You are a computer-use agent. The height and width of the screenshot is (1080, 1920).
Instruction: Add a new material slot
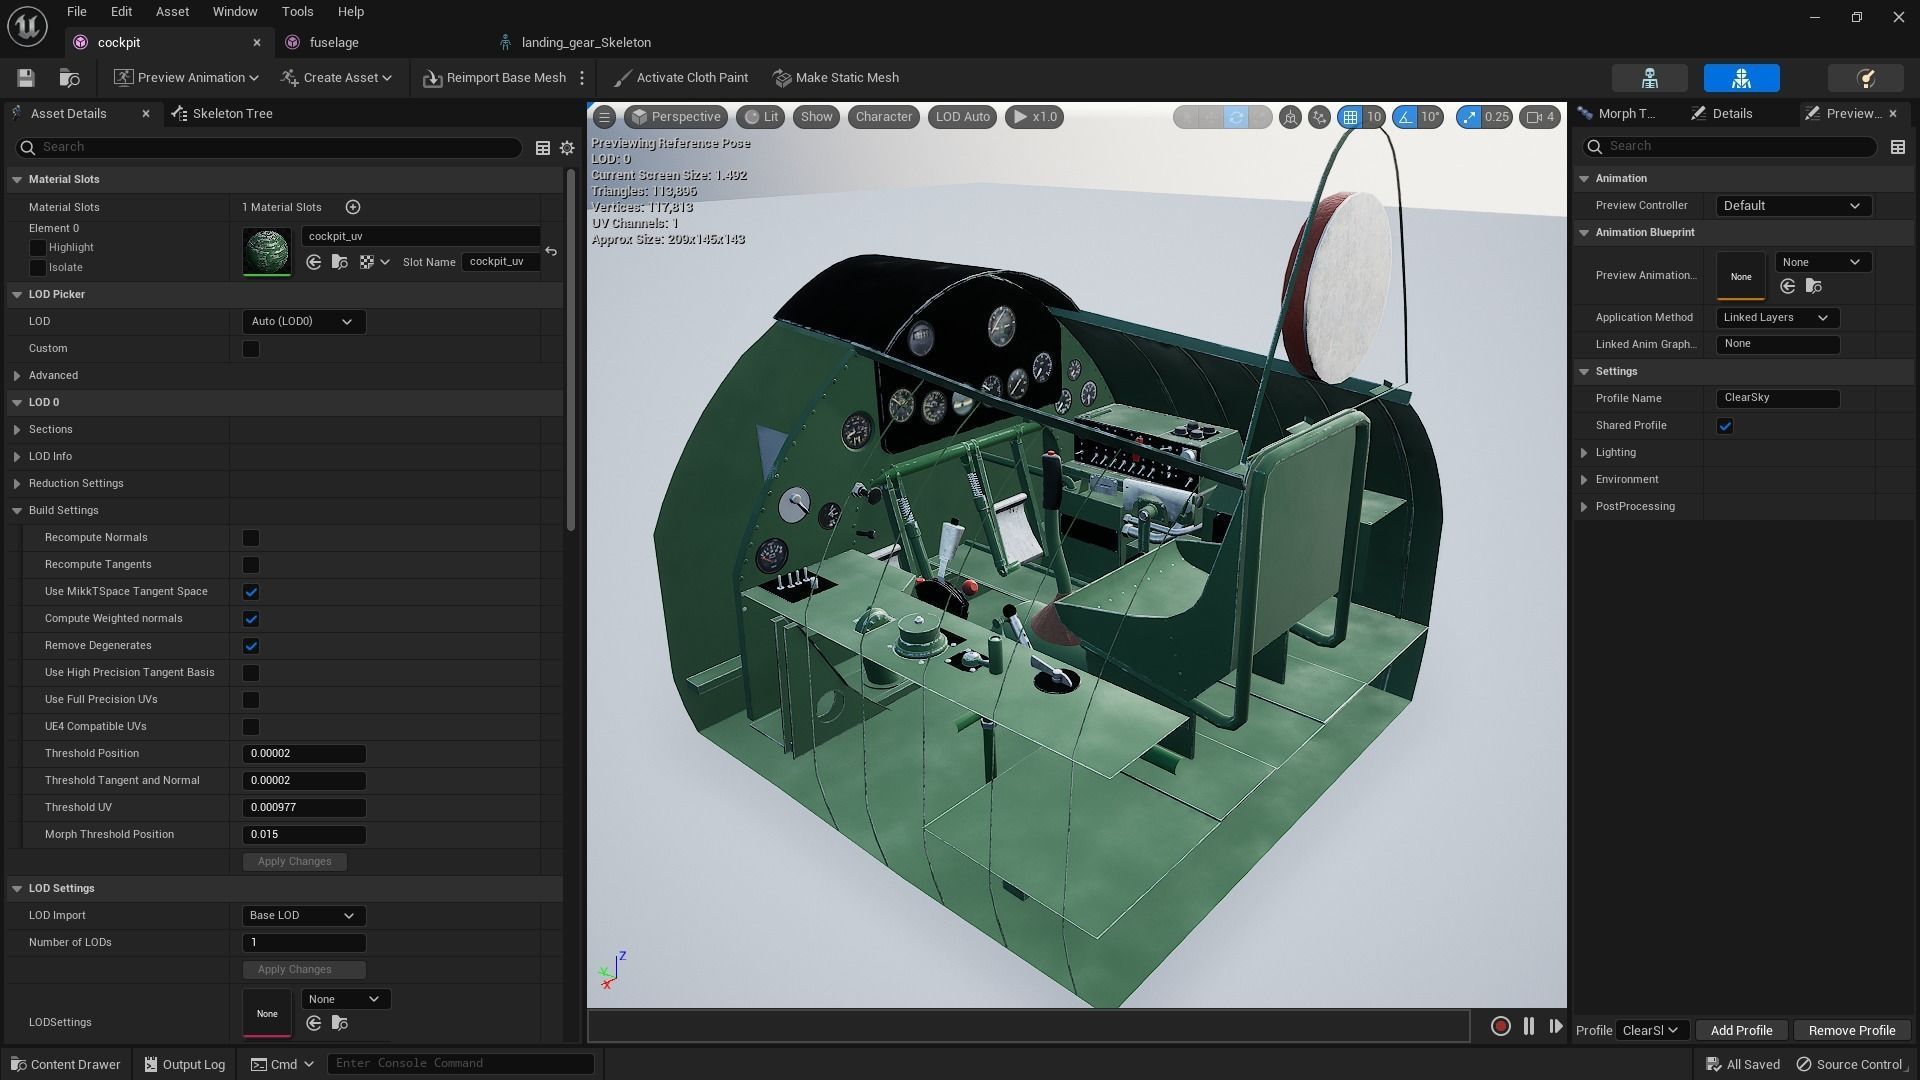click(353, 207)
